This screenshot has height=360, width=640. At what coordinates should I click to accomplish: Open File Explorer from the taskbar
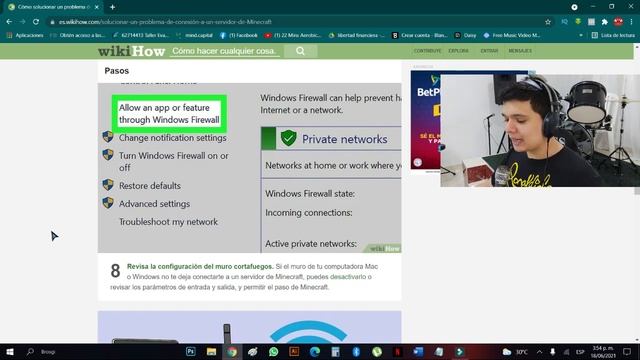coord(211,351)
